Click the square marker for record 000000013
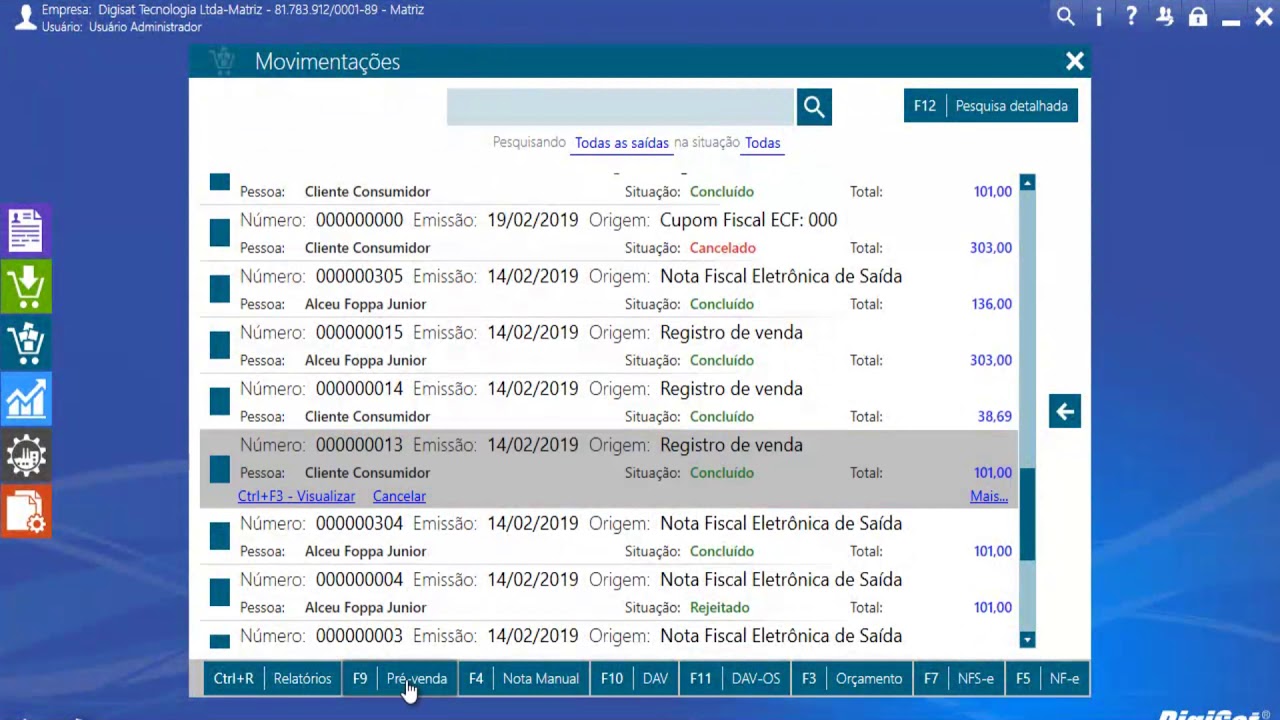1280x720 pixels. (x=220, y=469)
